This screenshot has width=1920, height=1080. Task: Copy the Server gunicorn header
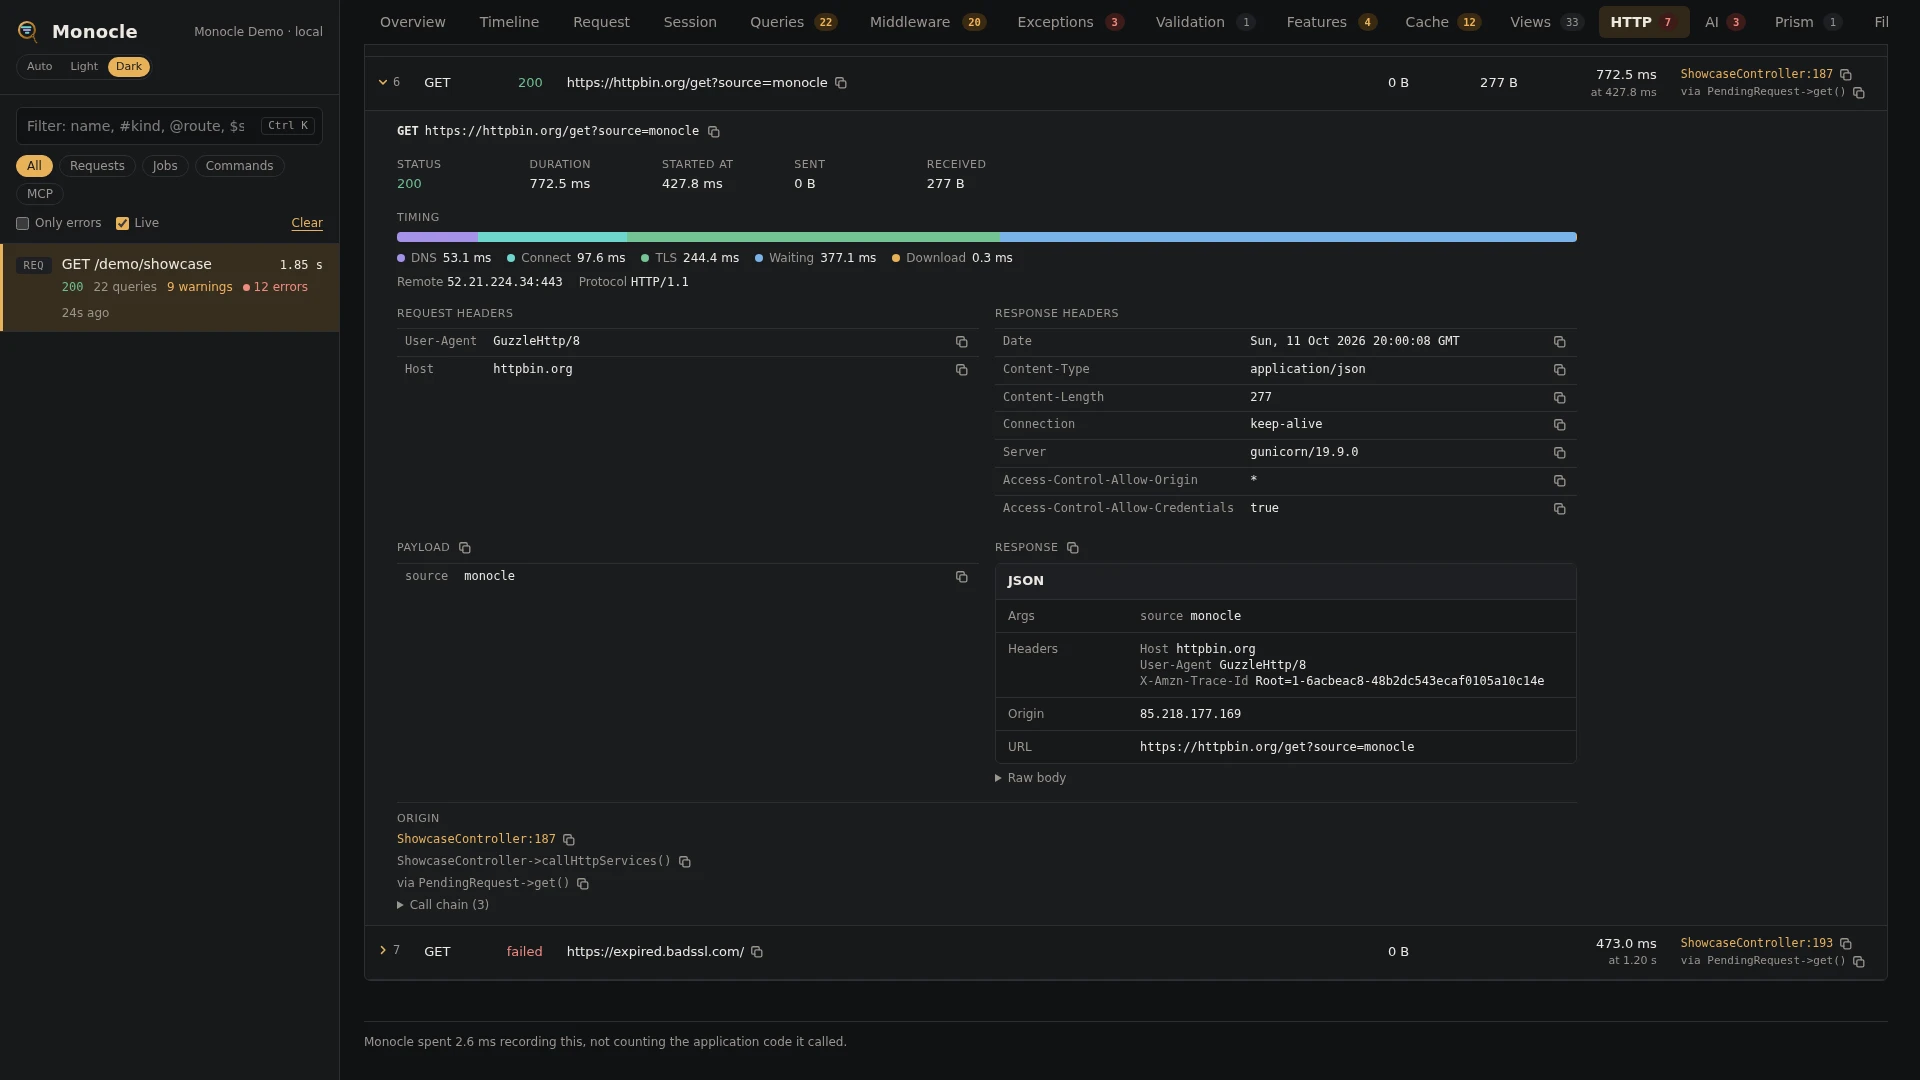click(1560, 453)
